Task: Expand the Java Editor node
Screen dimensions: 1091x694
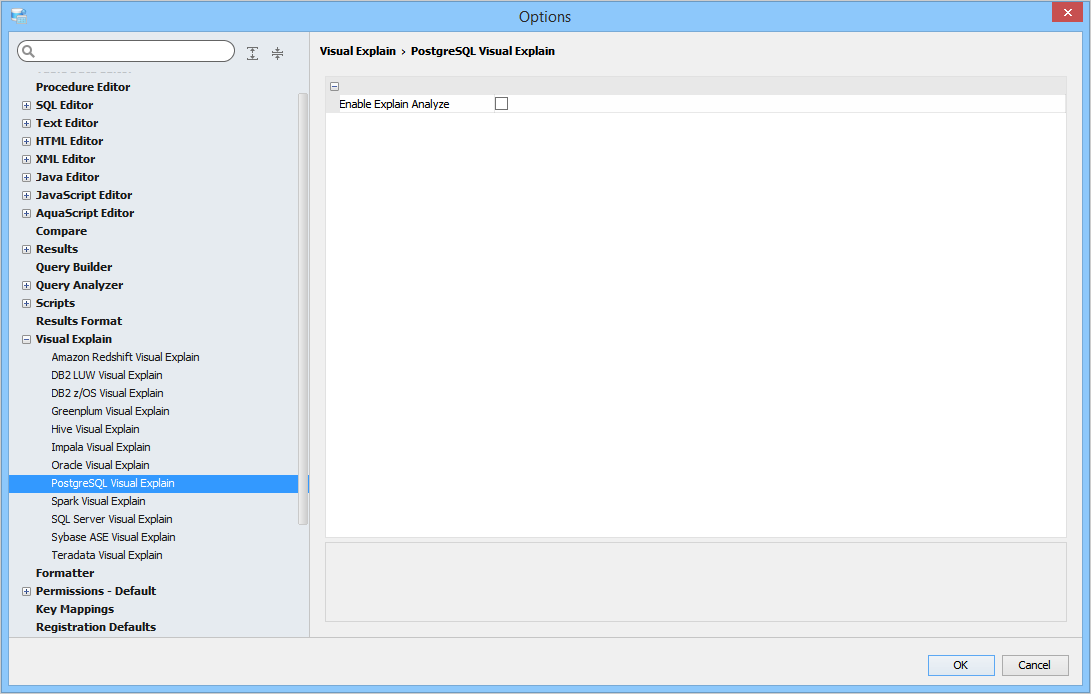Action: point(26,178)
